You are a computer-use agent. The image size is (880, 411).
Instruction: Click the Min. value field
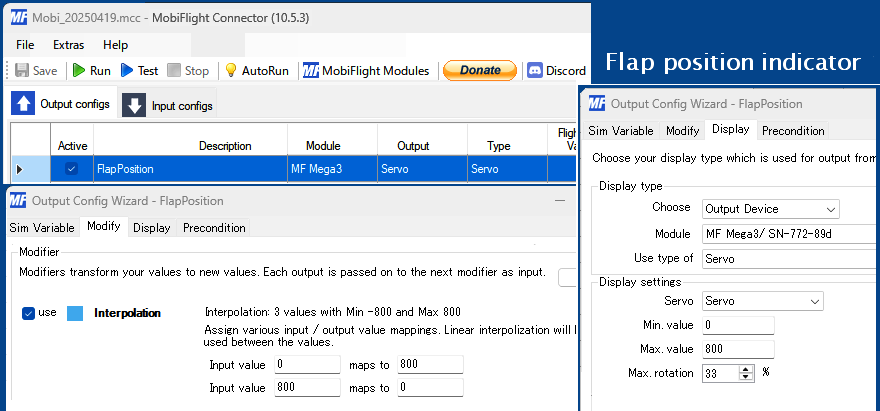click(738, 325)
